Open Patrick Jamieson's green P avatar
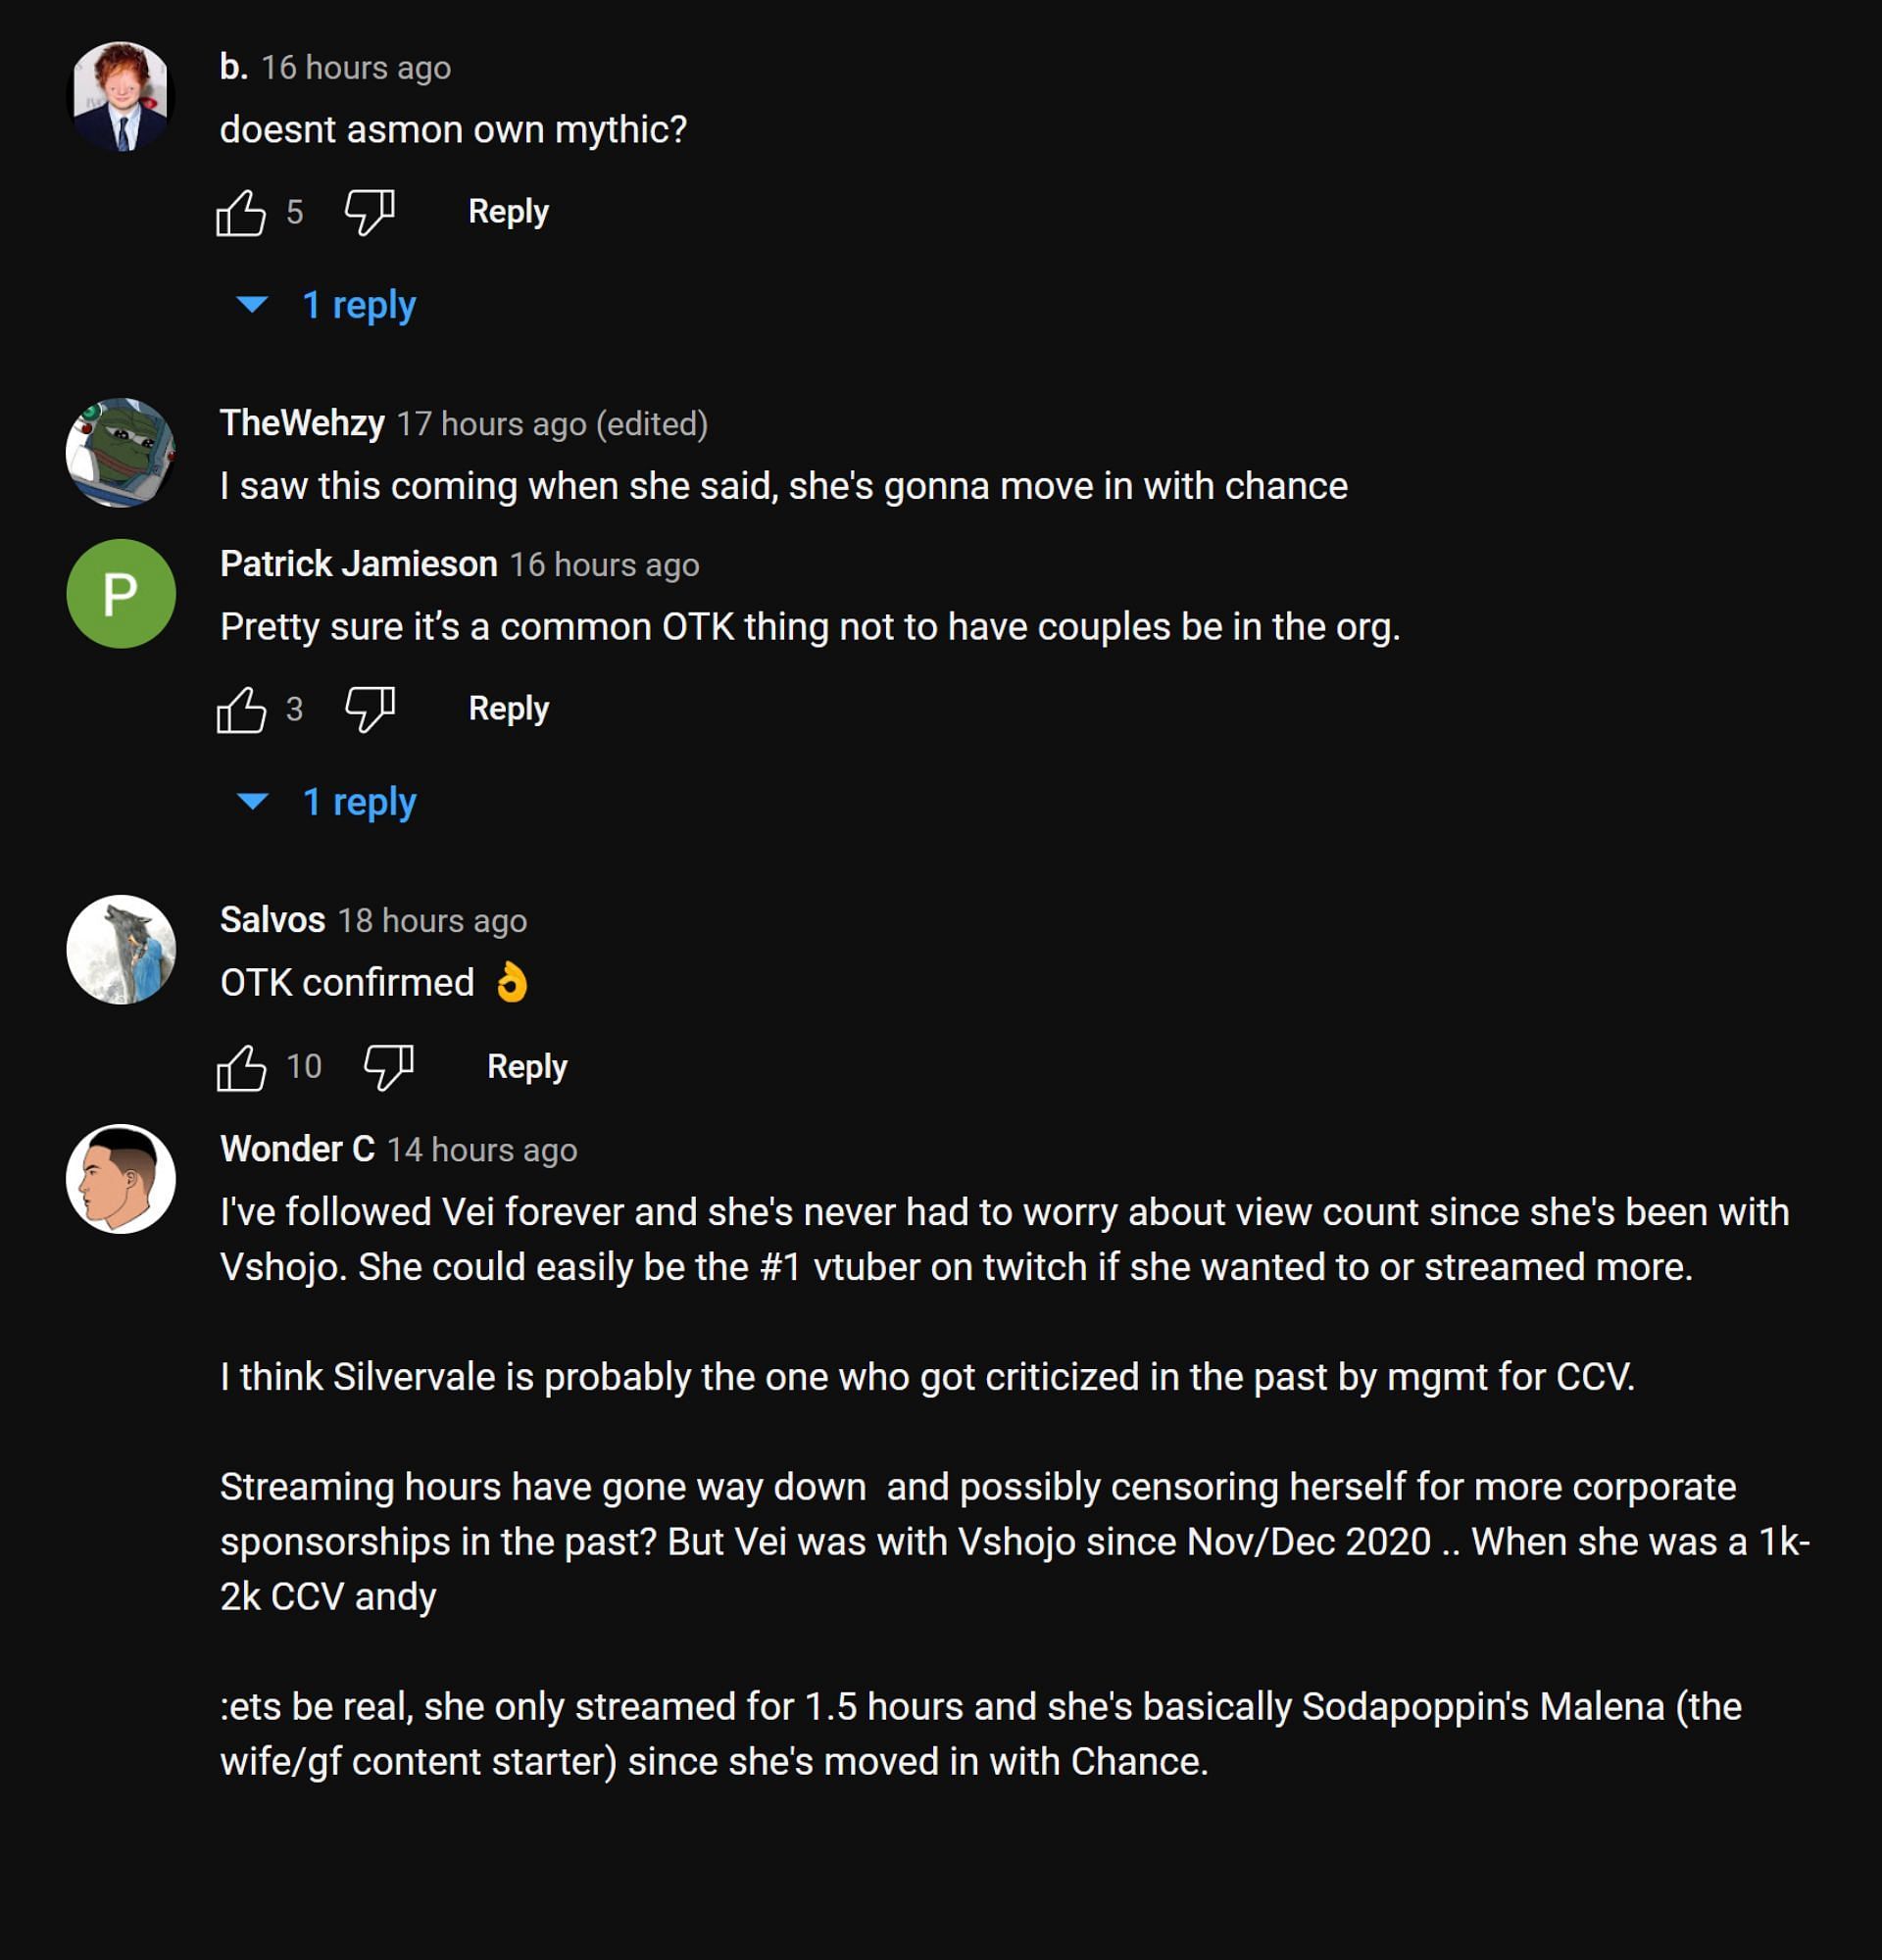1882x1960 pixels. tap(121, 594)
